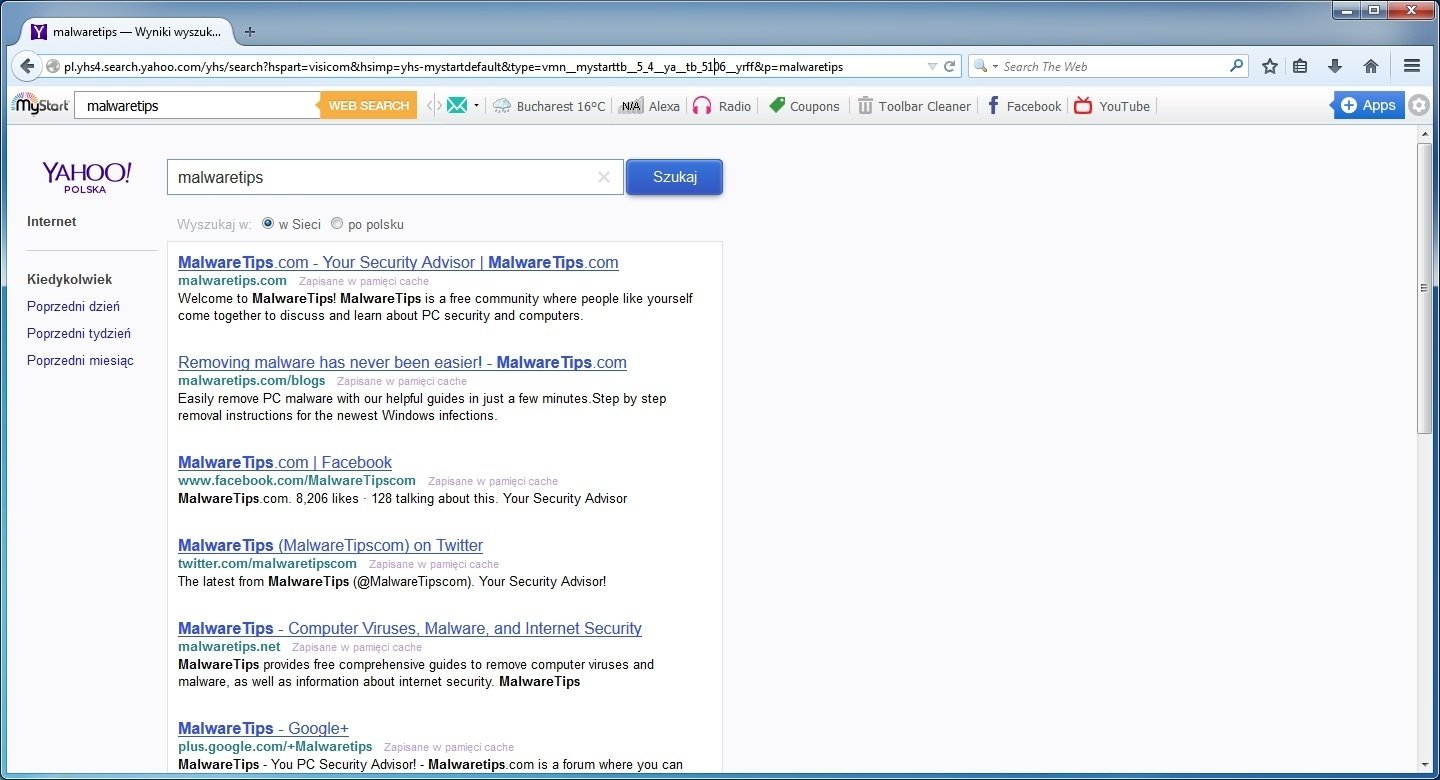
Task: Click the Internet category in sidebar
Action: point(52,222)
